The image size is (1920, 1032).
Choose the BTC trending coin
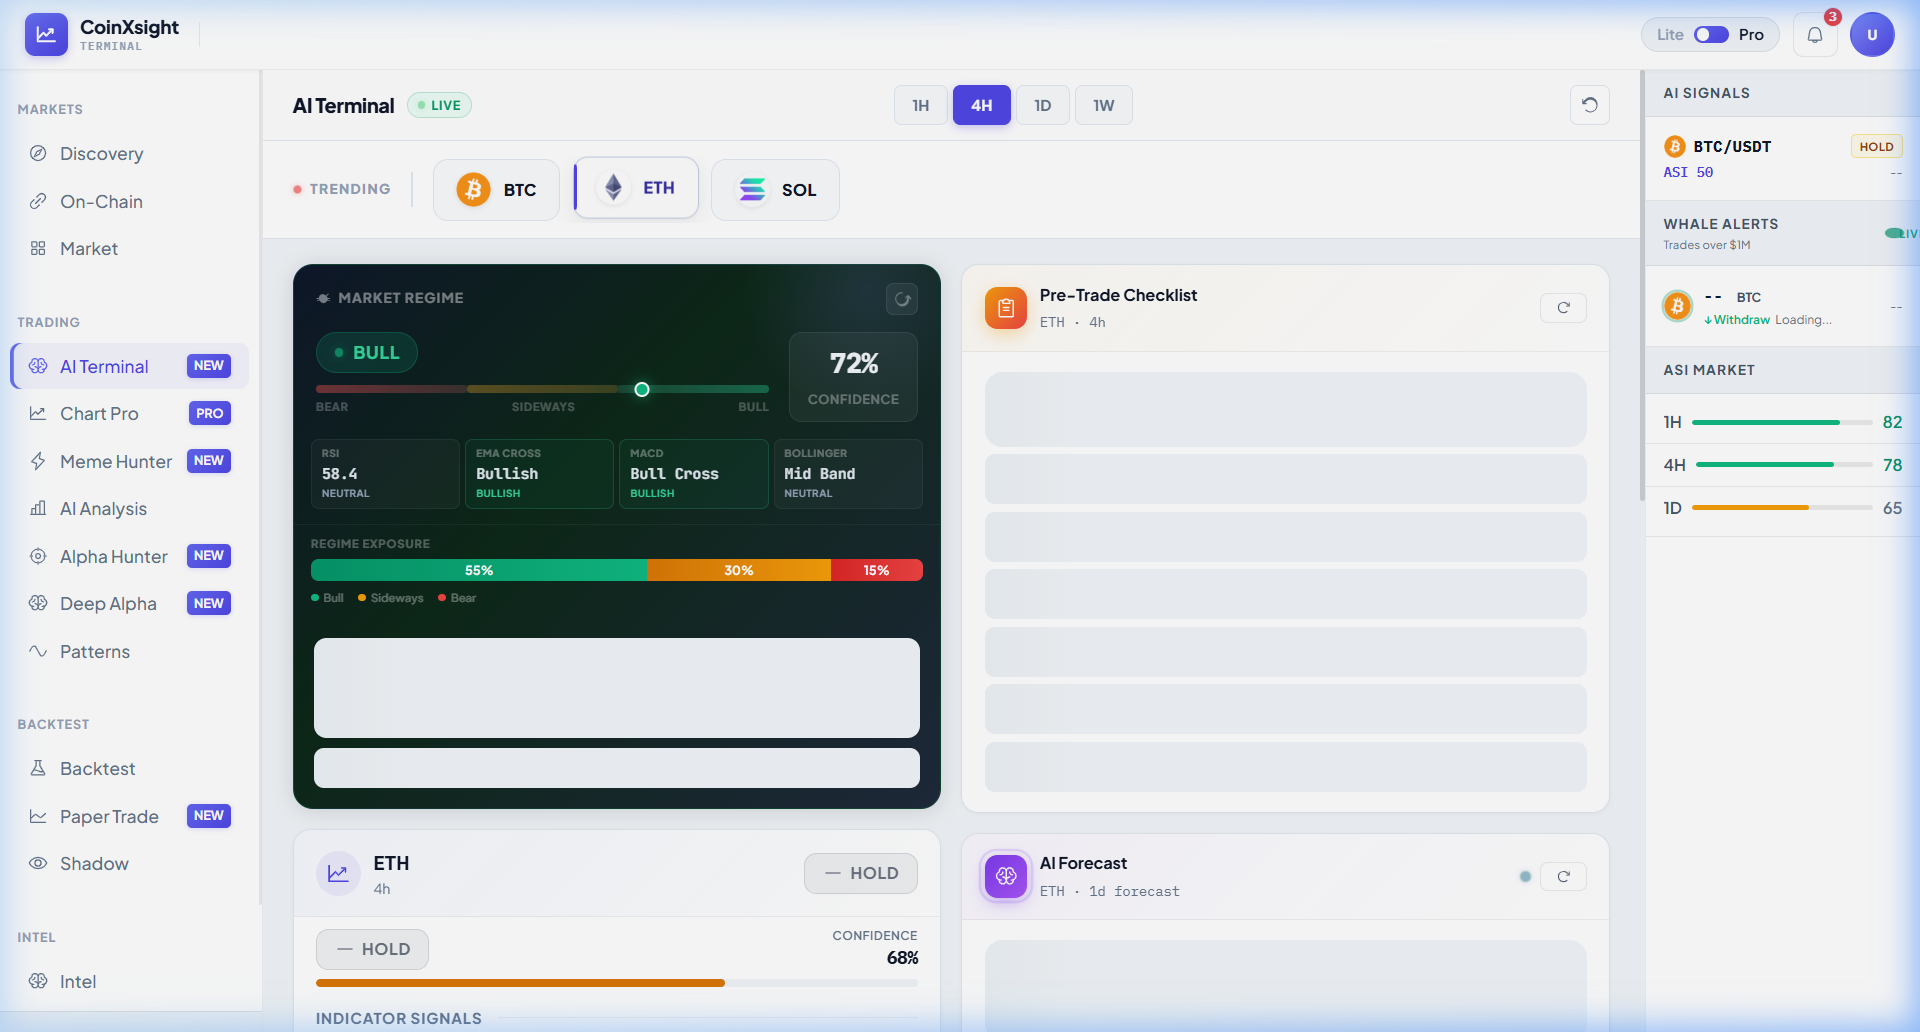click(496, 190)
